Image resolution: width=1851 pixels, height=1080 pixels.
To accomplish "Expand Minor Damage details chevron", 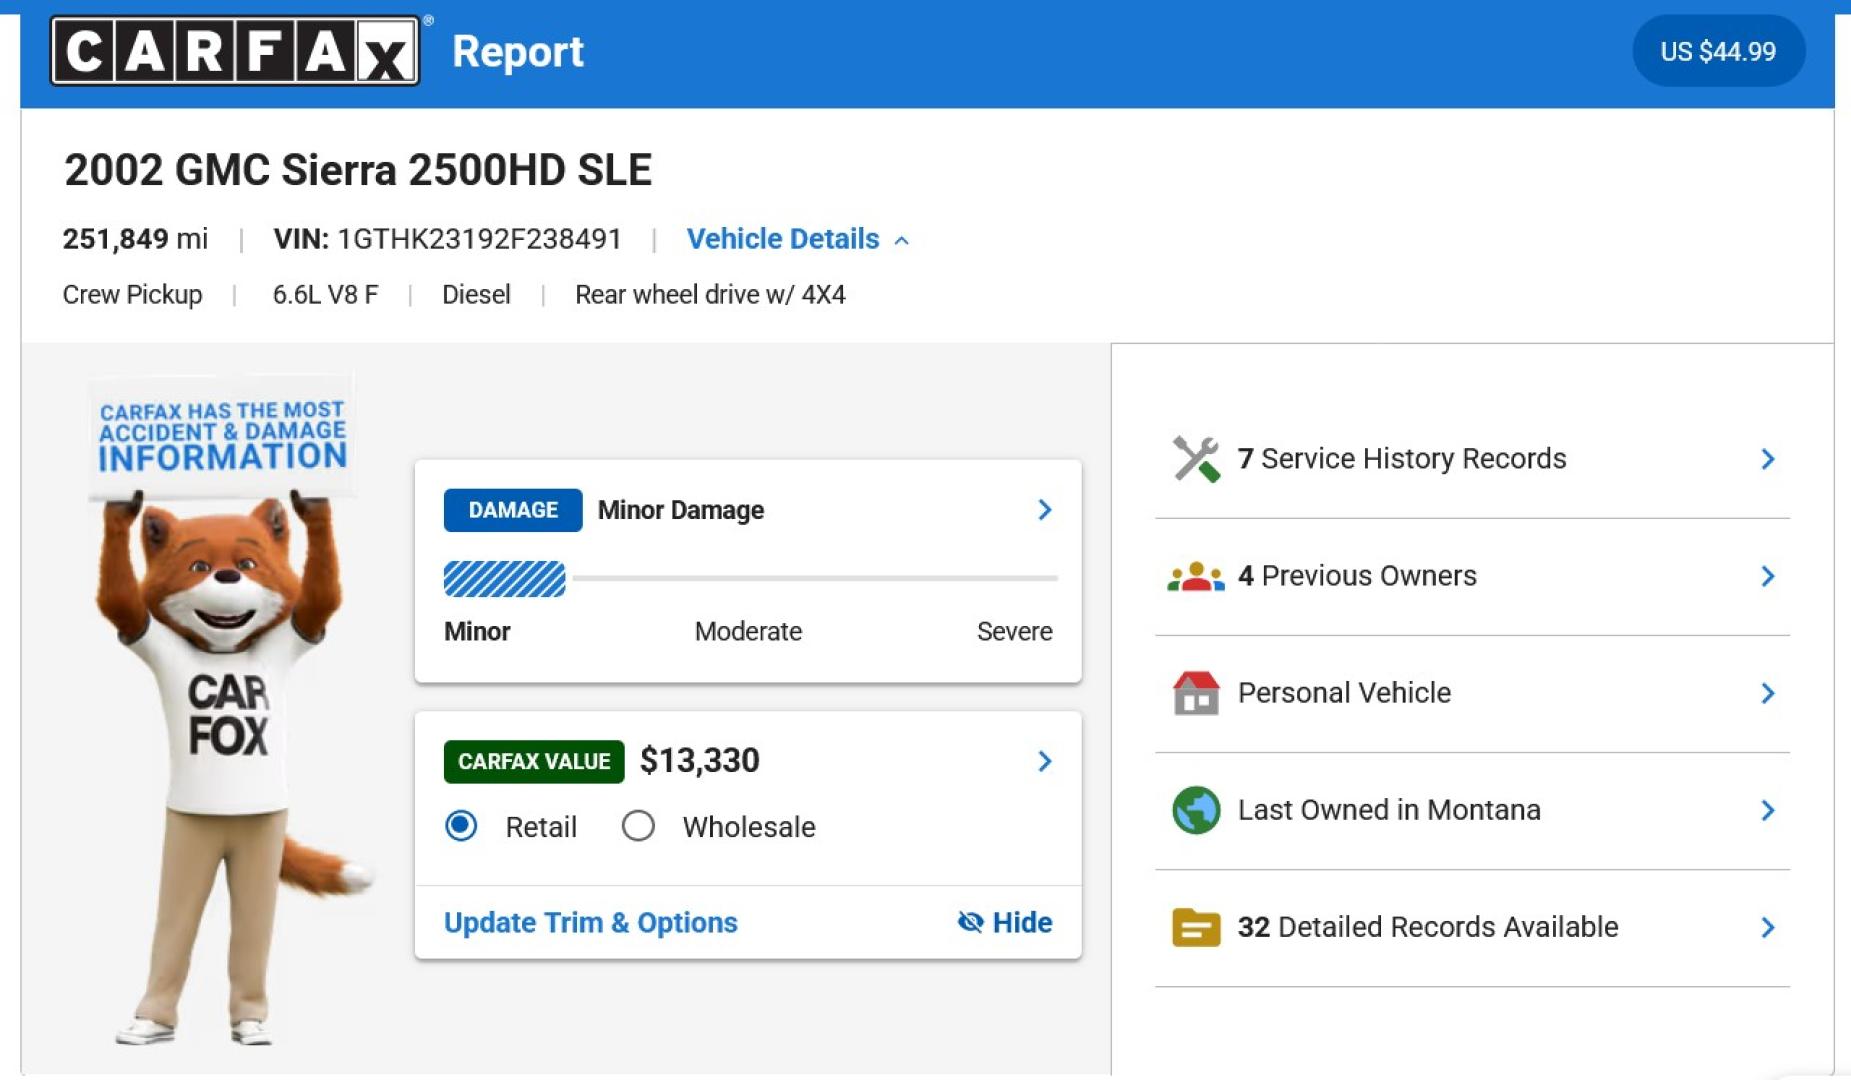I will [x=1045, y=510].
